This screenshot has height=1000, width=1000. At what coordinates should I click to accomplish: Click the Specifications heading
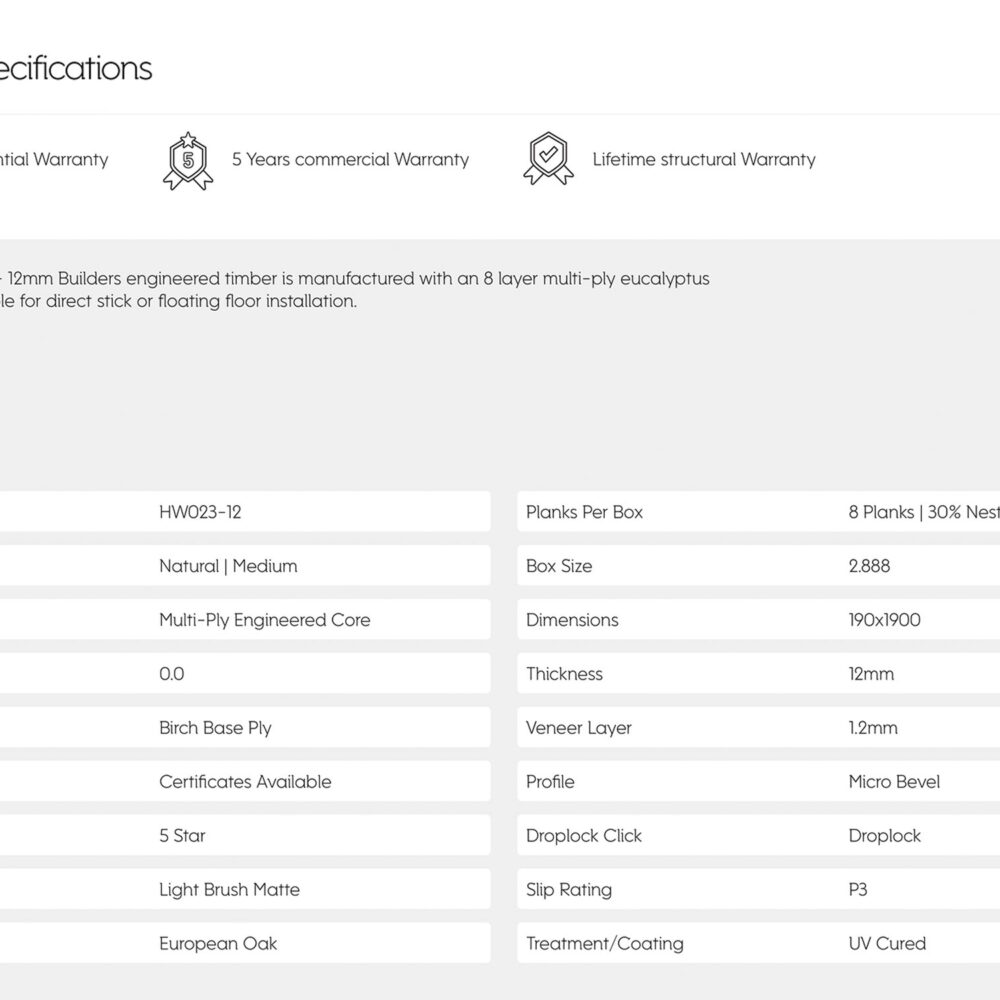[x=76, y=68]
